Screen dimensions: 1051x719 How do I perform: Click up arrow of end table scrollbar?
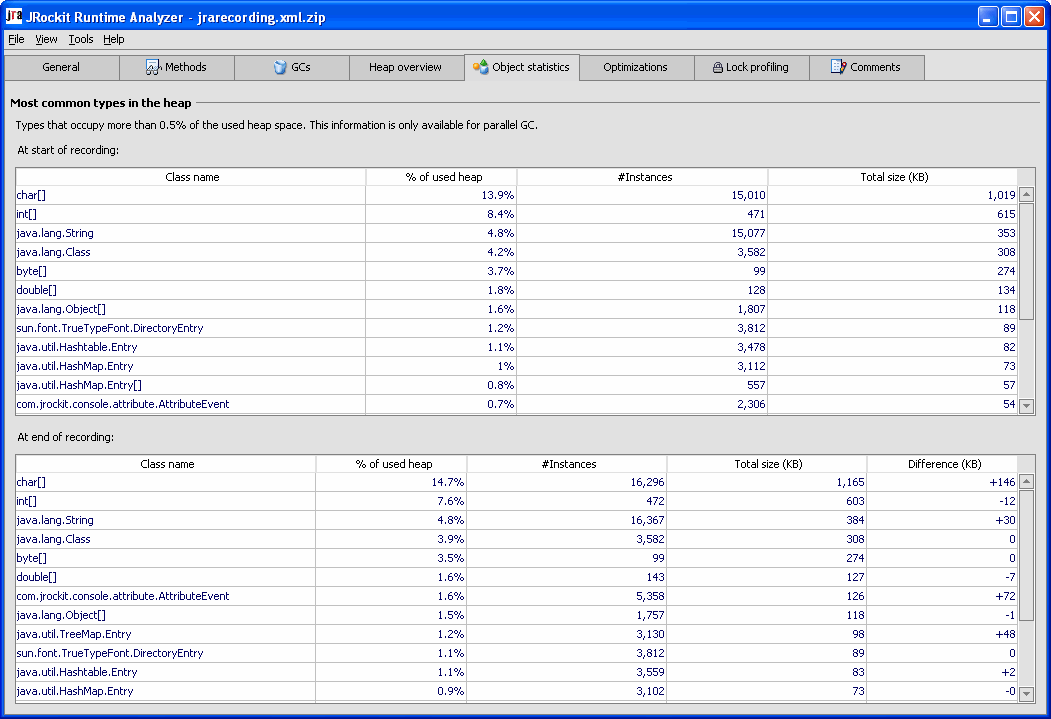[x=1026, y=482]
